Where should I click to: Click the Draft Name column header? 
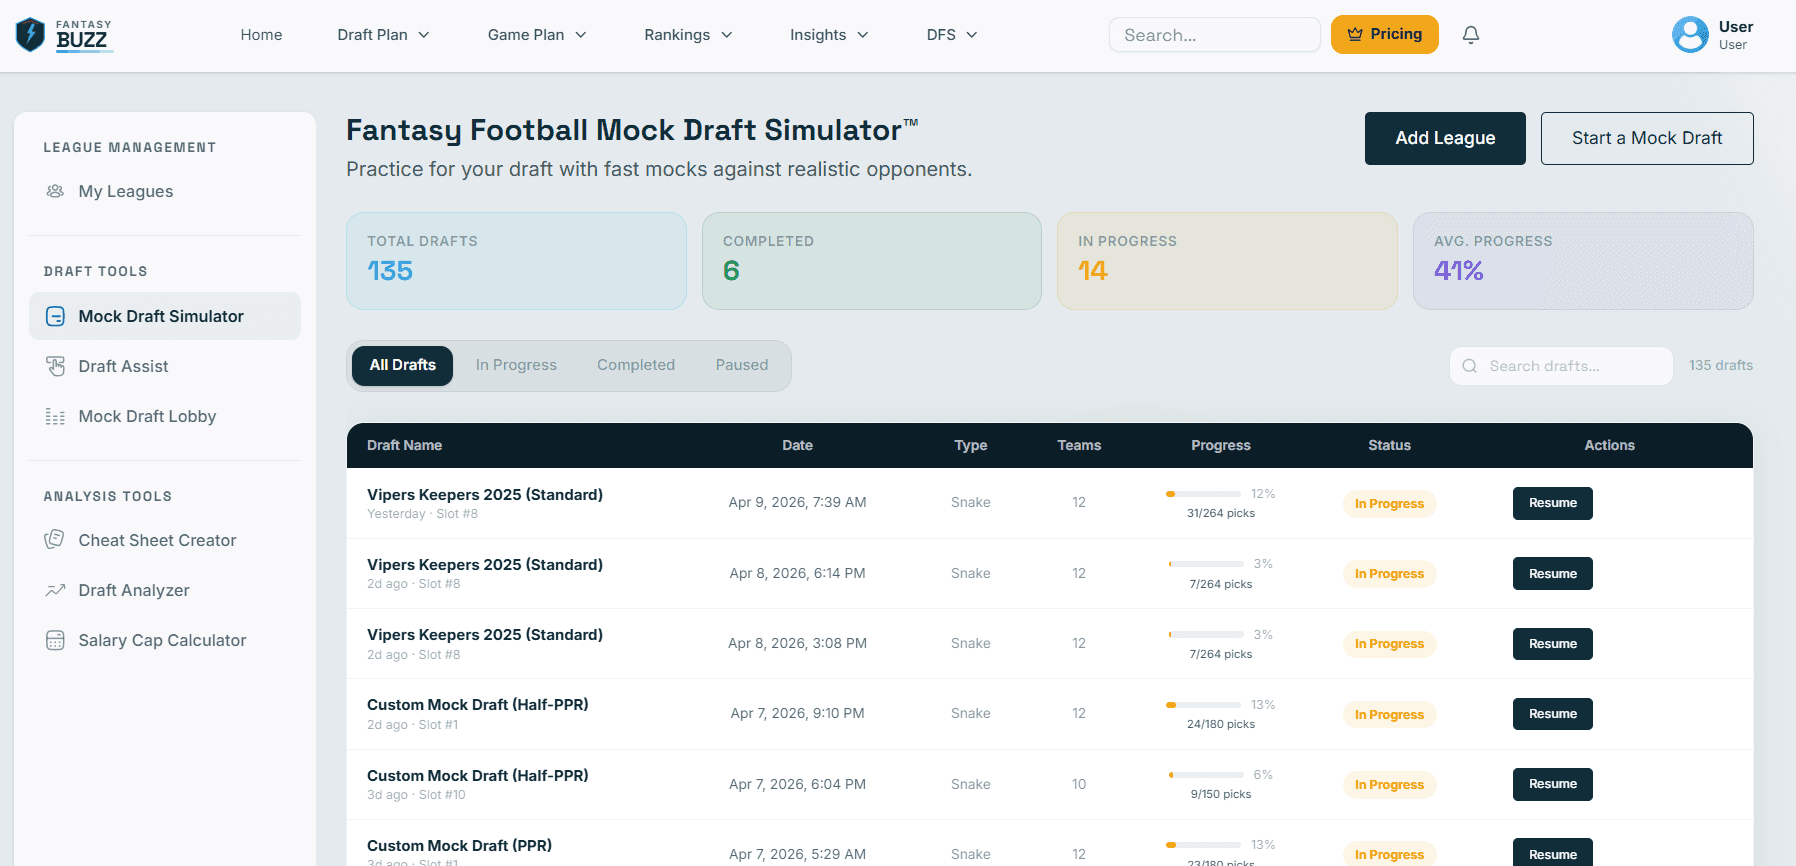click(x=404, y=445)
